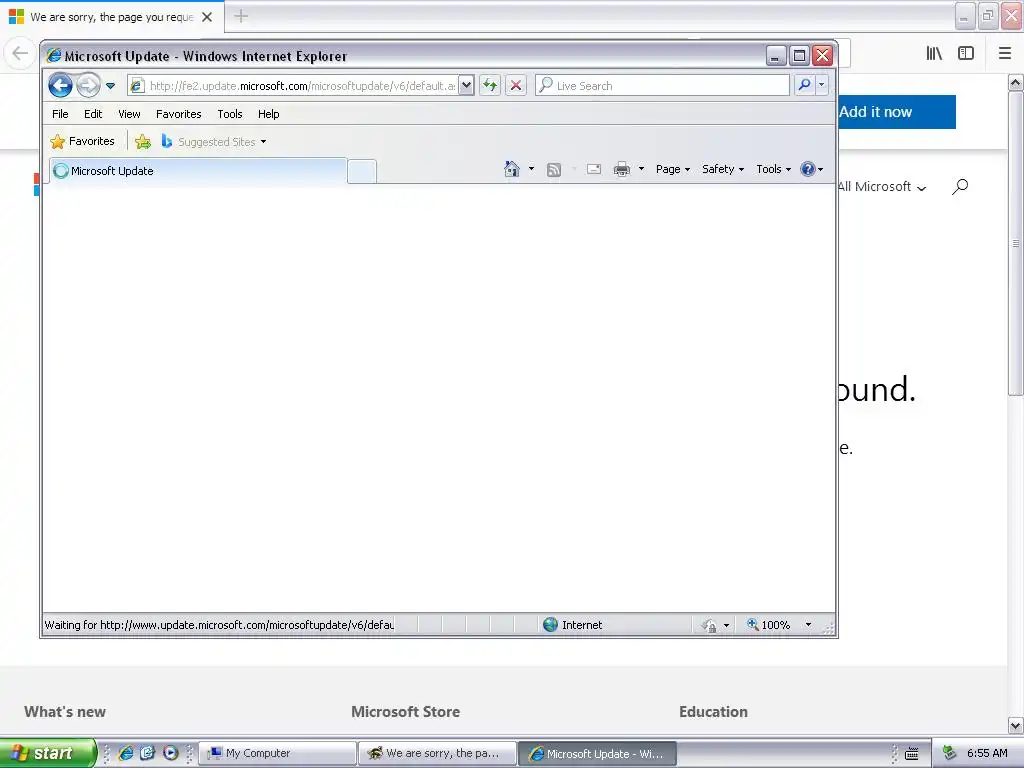This screenshot has width=1024, height=768.
Task: Click the IE address bar URL field
Action: pos(302,86)
